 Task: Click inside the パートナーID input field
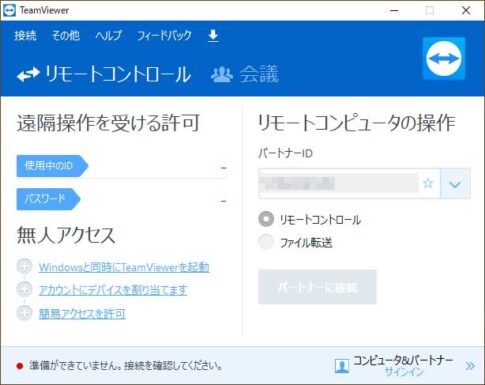339,183
